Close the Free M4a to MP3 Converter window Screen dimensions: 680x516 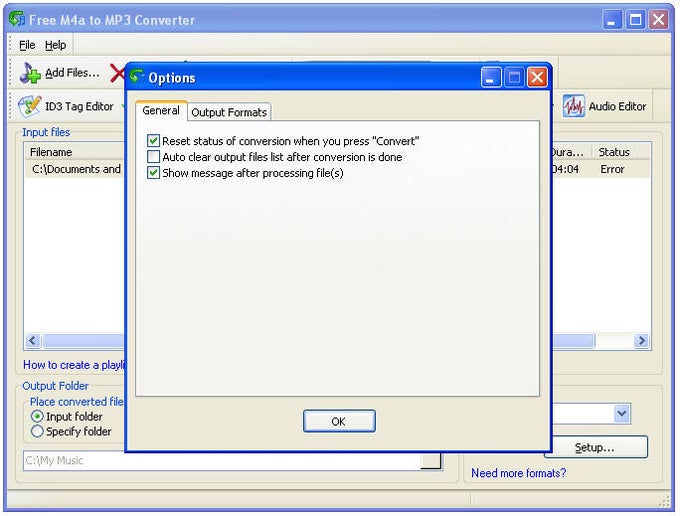click(659, 20)
